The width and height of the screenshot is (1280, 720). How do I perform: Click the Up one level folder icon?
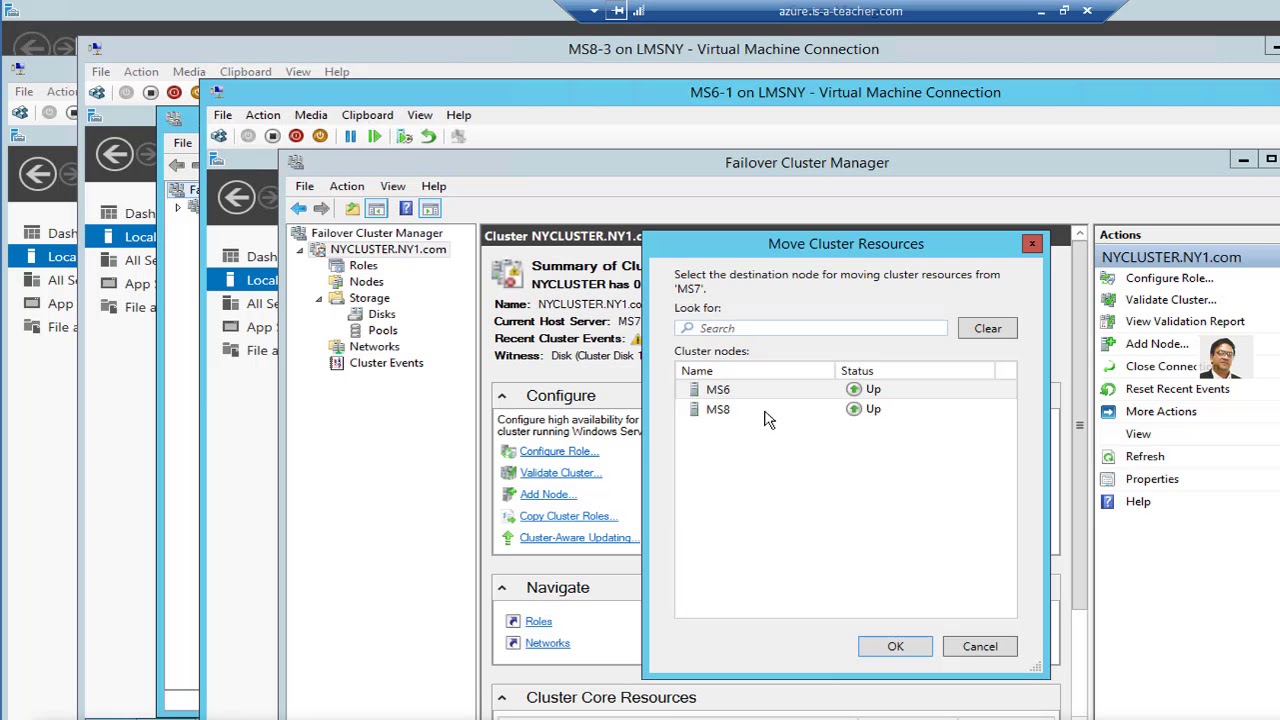[x=352, y=208]
